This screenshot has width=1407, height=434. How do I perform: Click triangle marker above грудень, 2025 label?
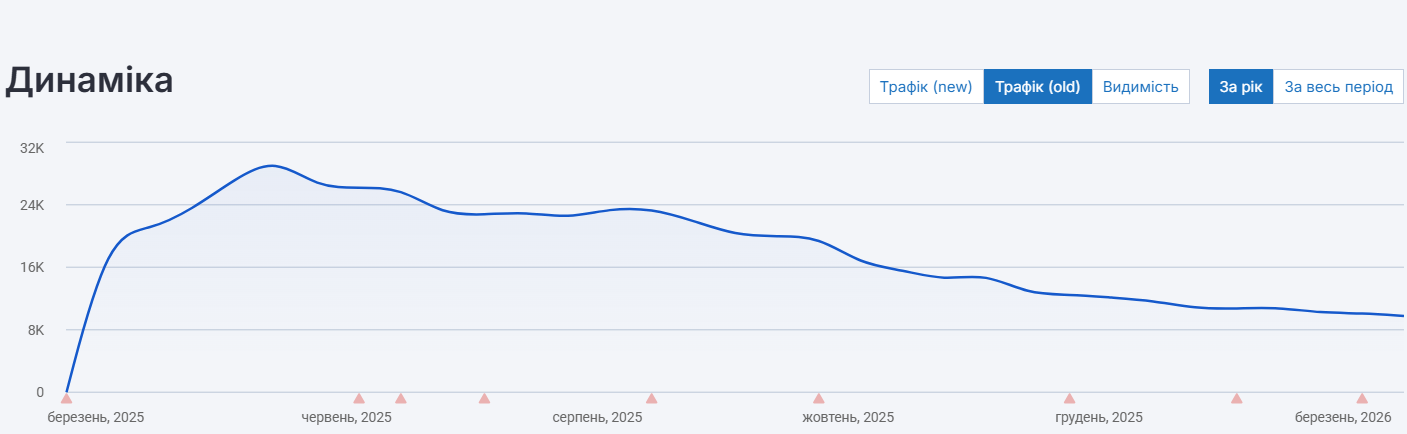(x=1069, y=398)
